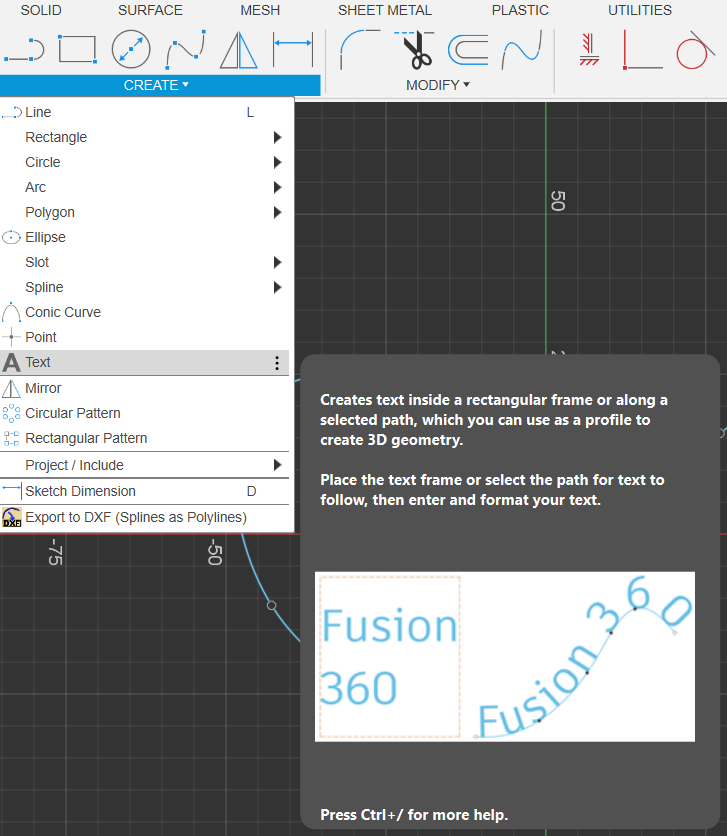Screen dimensions: 727x836
Task: Expand the Arc submenu arrow
Action: pyautogui.click(x=277, y=188)
